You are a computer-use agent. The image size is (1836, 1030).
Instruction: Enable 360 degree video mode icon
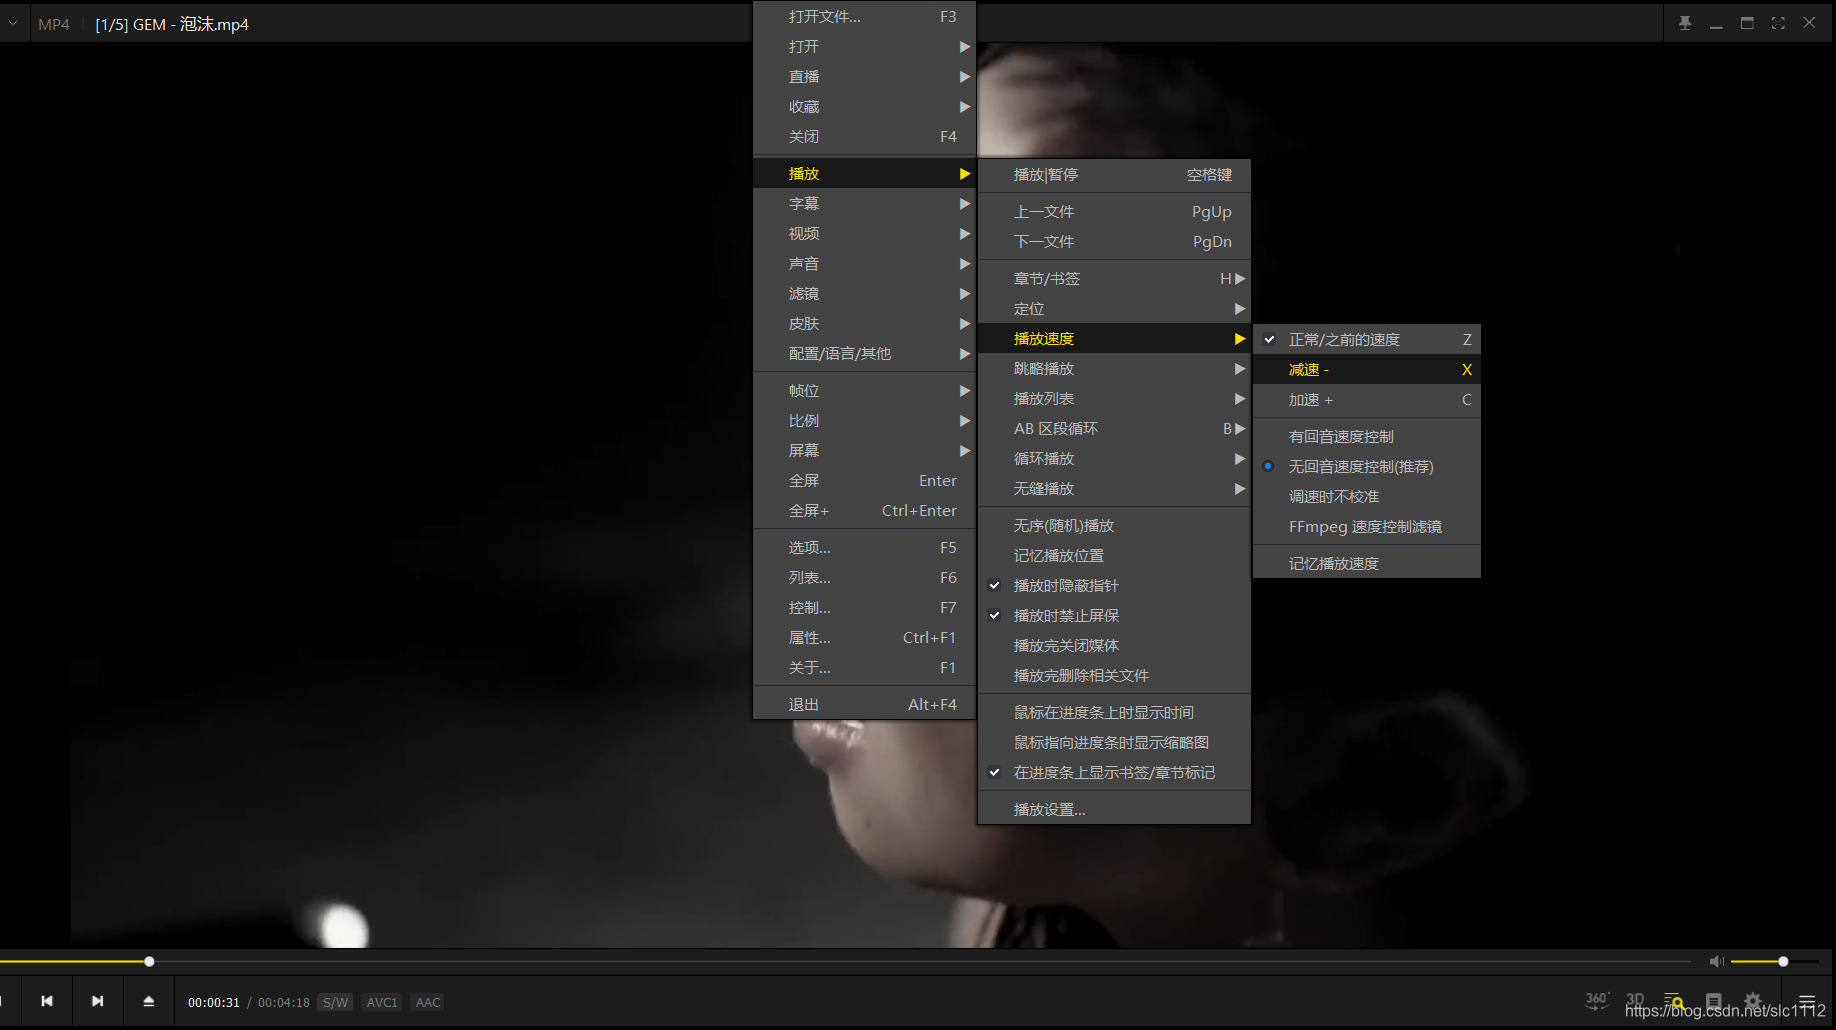coord(1597,1000)
